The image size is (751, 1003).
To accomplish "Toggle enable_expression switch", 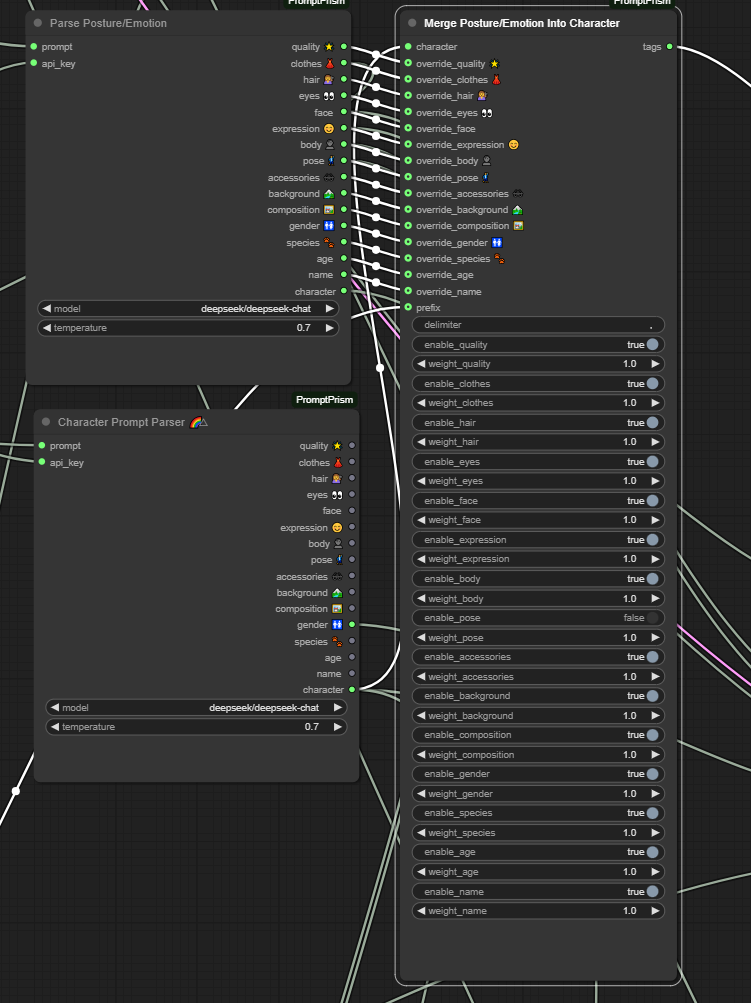I will [x=652, y=540].
